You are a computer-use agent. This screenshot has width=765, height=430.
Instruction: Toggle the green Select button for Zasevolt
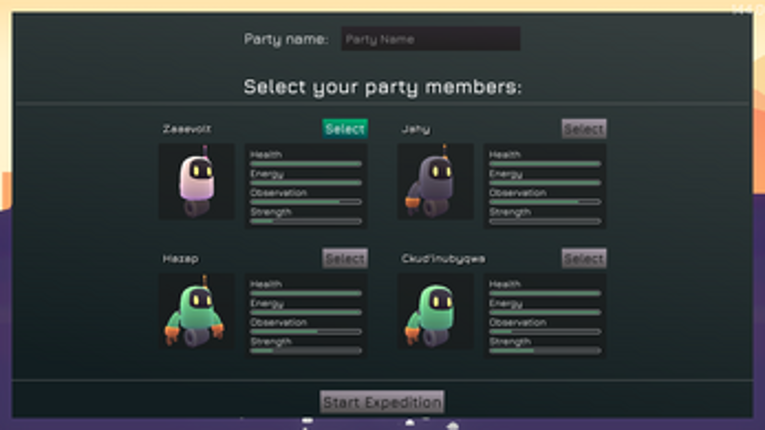pos(345,129)
